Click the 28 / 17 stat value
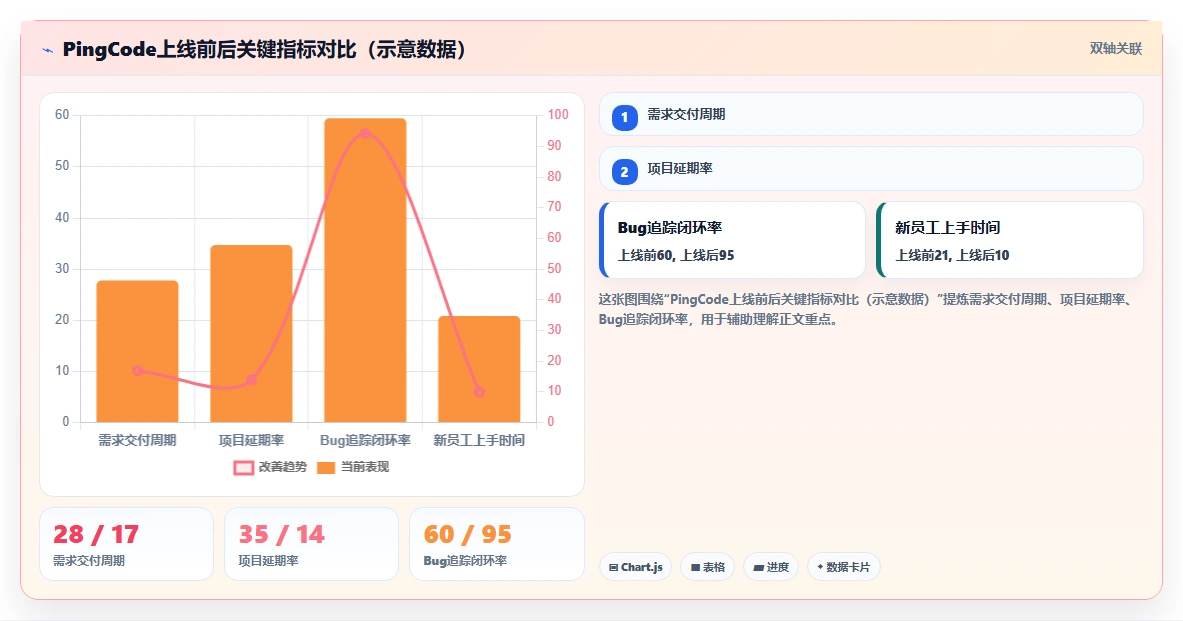Viewport: 1183px width, 621px height. click(x=96, y=534)
